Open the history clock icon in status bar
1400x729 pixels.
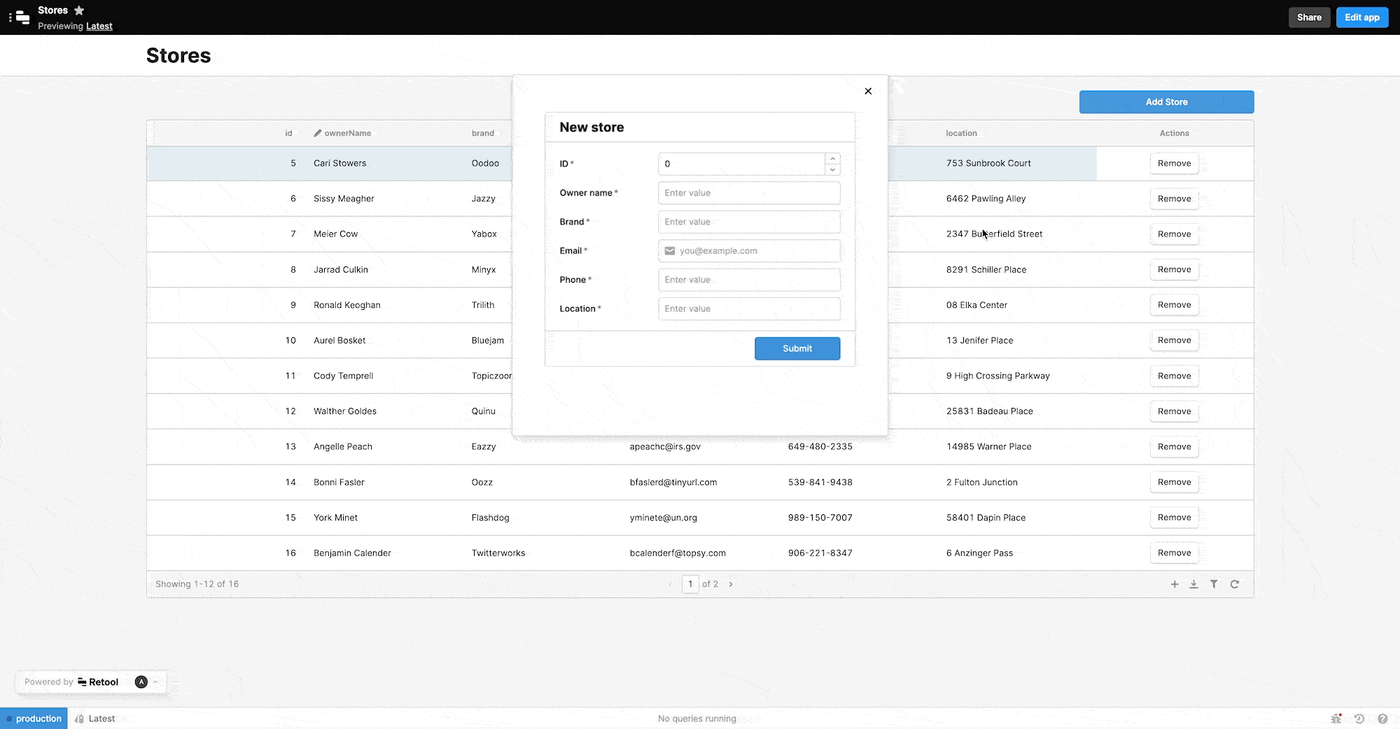click(1359, 718)
